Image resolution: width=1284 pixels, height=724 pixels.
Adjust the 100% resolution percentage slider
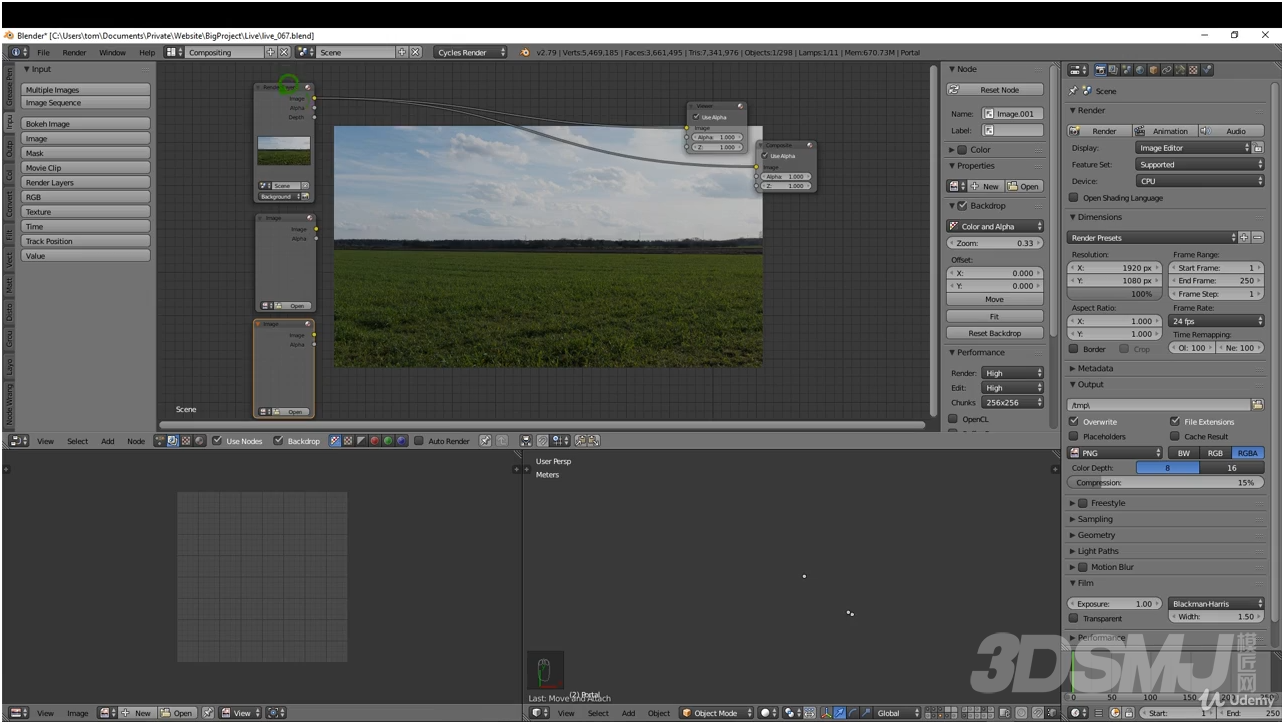1115,294
